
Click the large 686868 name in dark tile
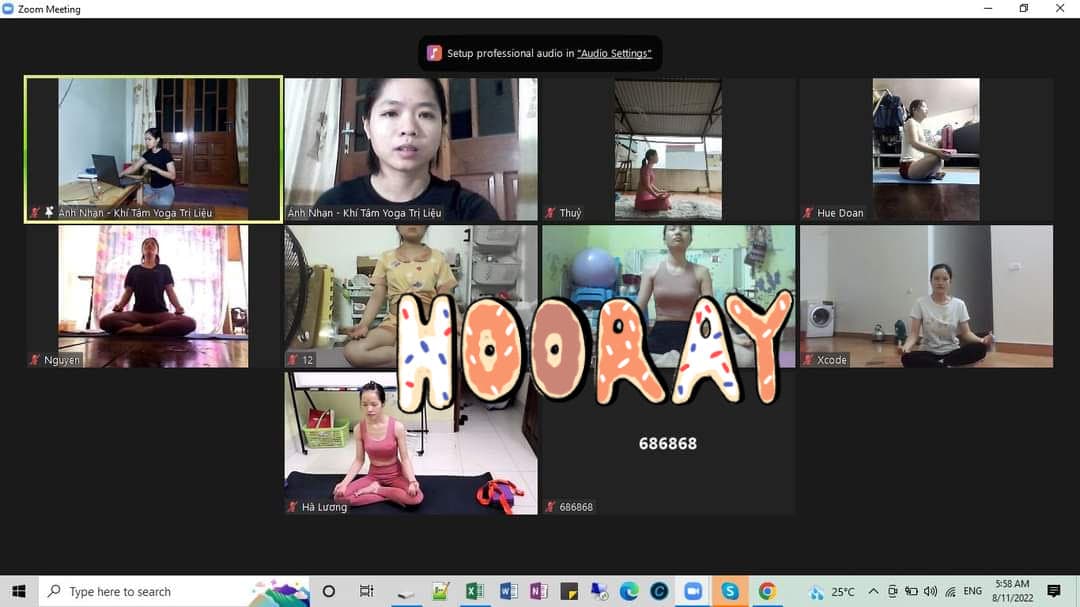tap(667, 444)
